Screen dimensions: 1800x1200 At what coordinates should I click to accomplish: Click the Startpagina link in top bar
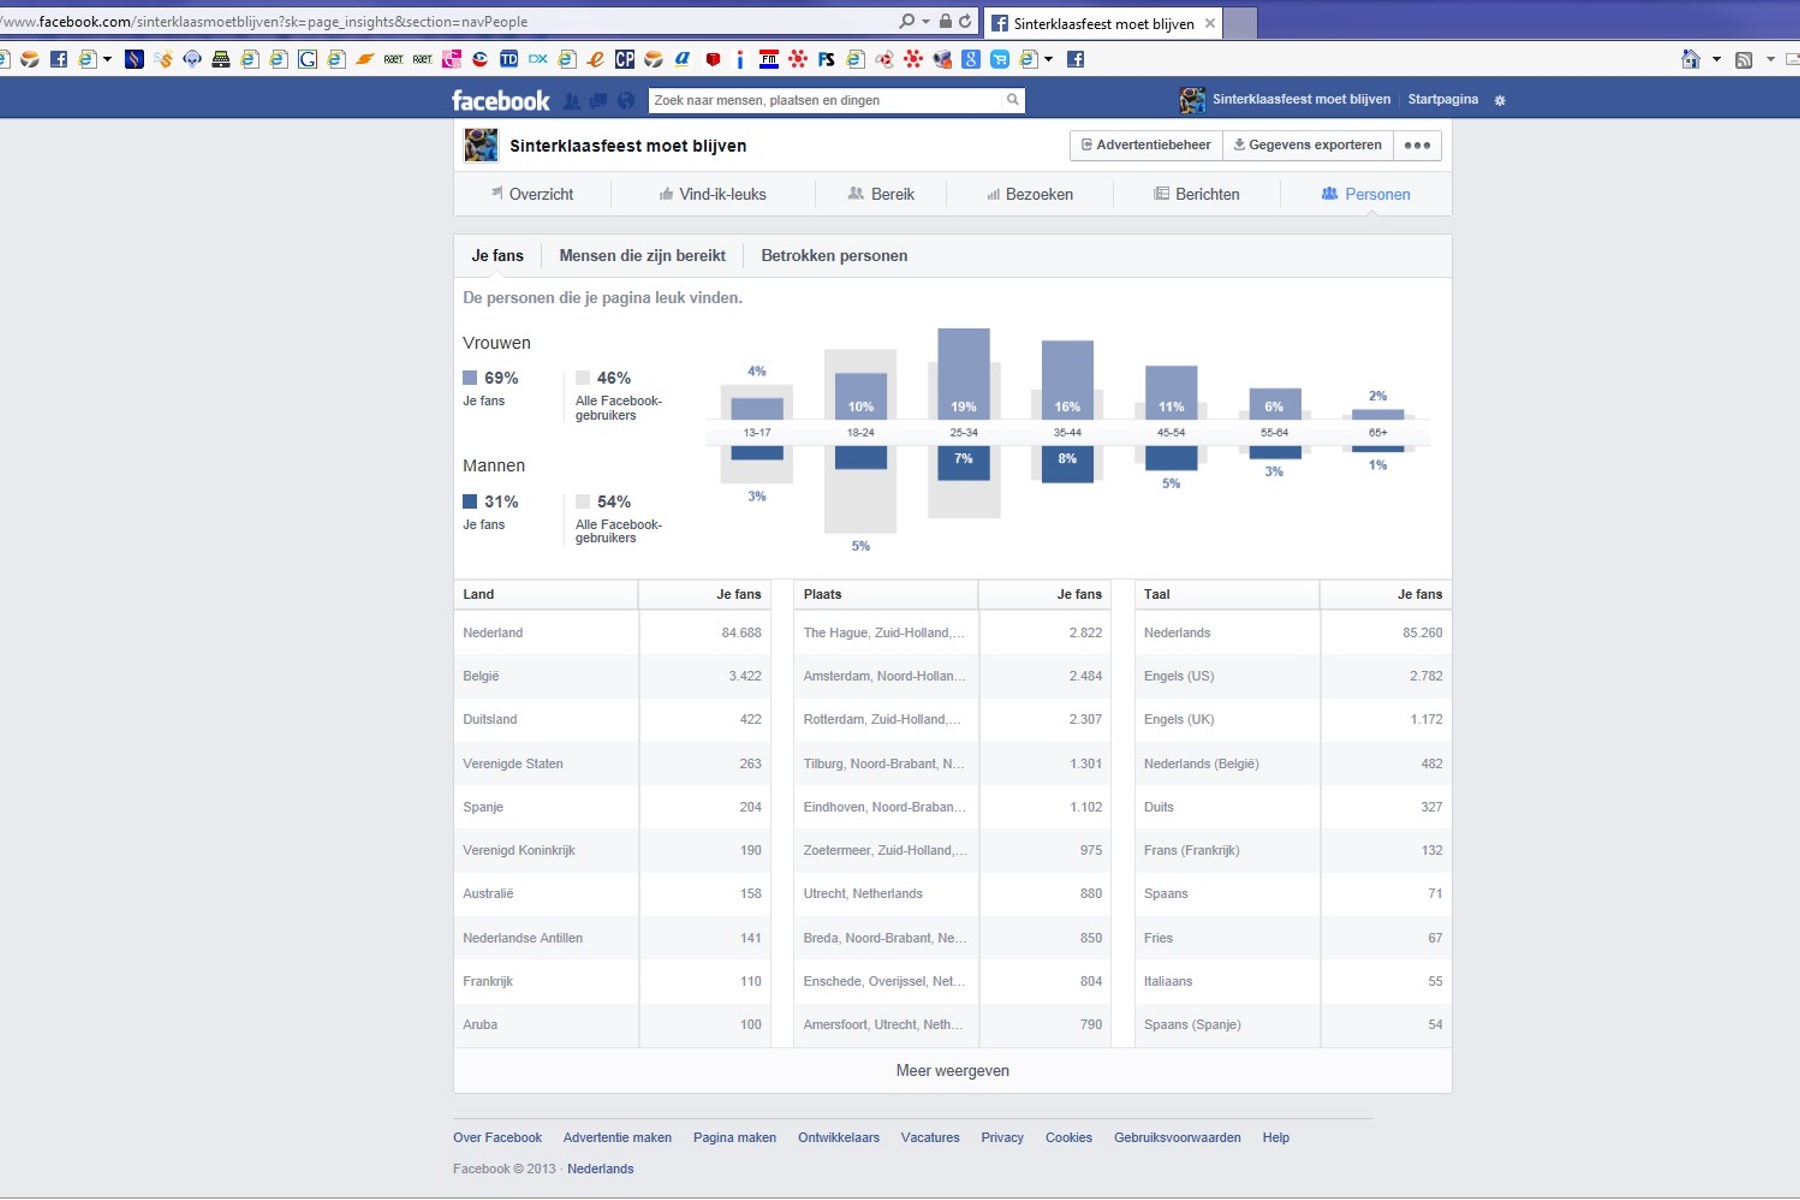1443,99
